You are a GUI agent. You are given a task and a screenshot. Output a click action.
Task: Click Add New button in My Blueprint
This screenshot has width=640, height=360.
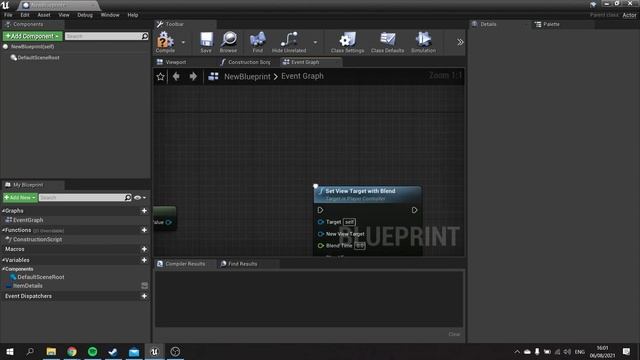pyautogui.click(x=20, y=198)
